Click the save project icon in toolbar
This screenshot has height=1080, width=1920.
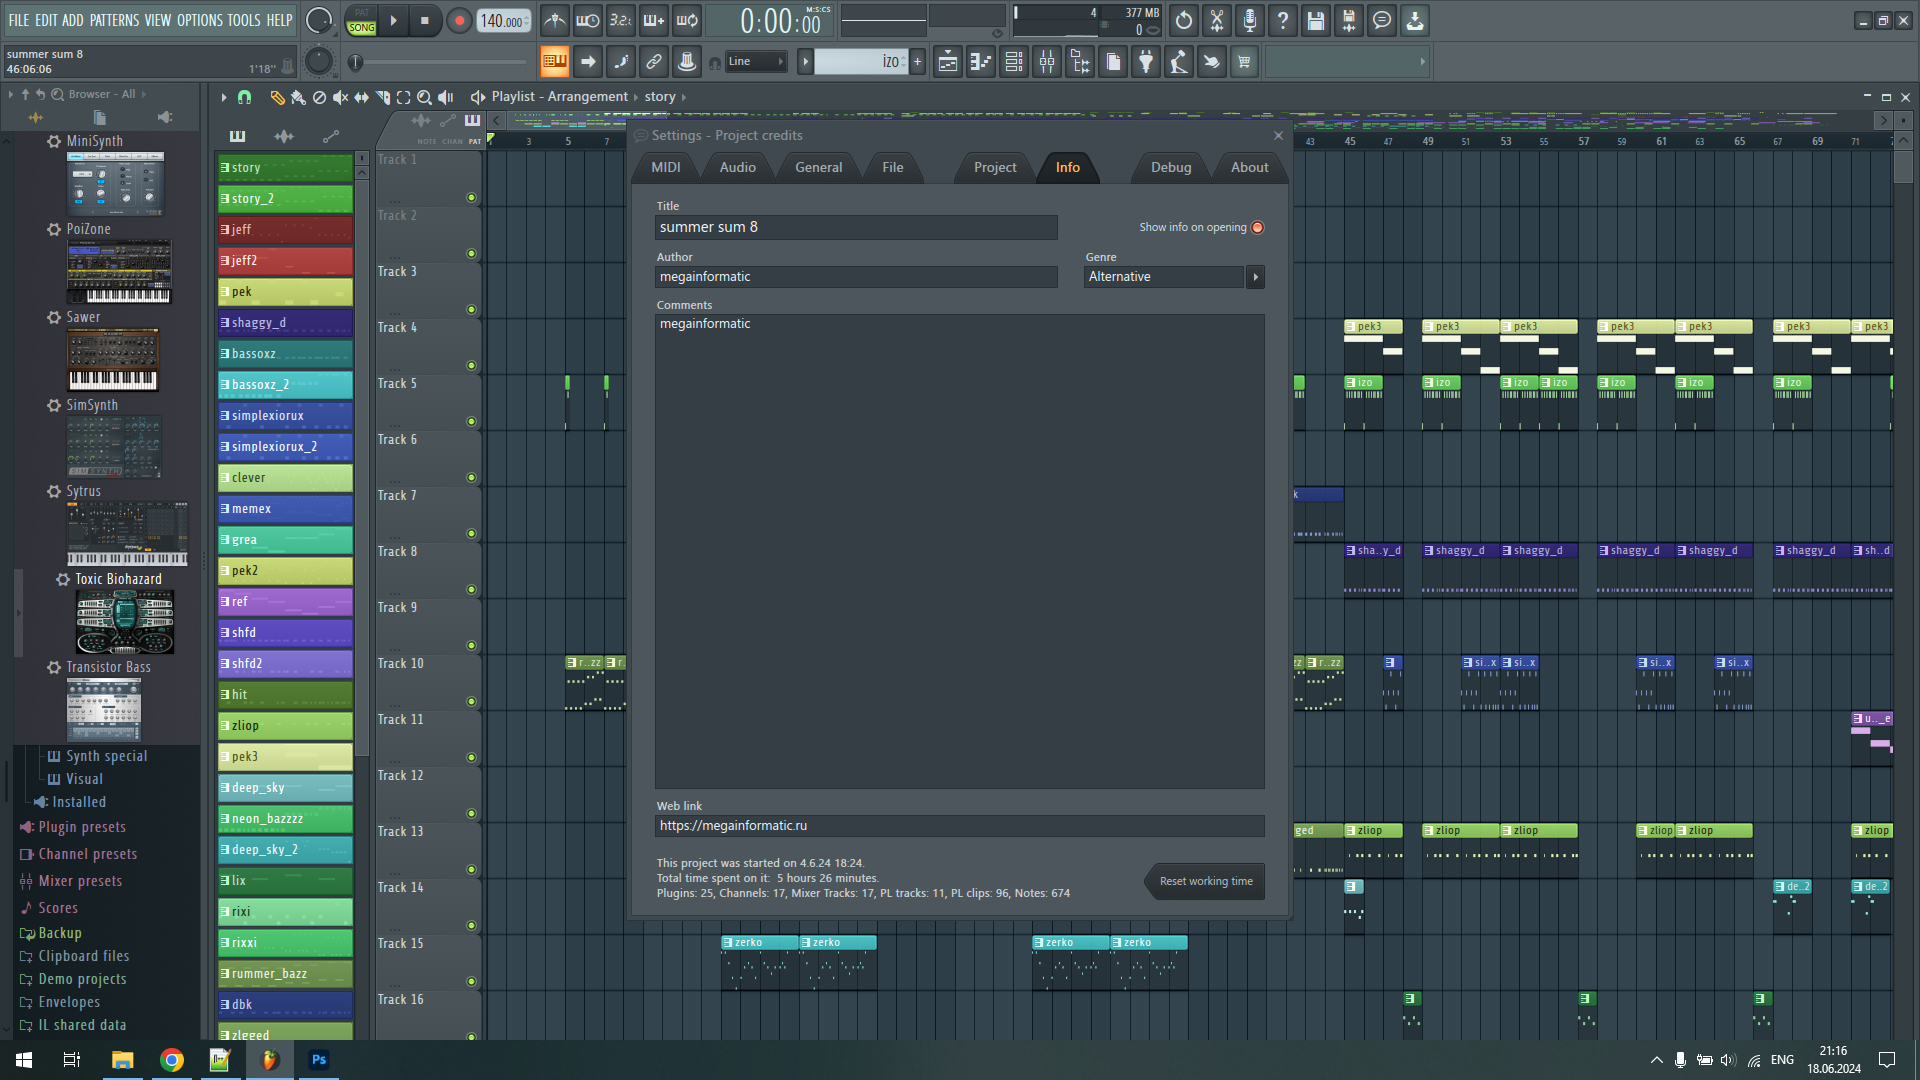pyautogui.click(x=1315, y=18)
